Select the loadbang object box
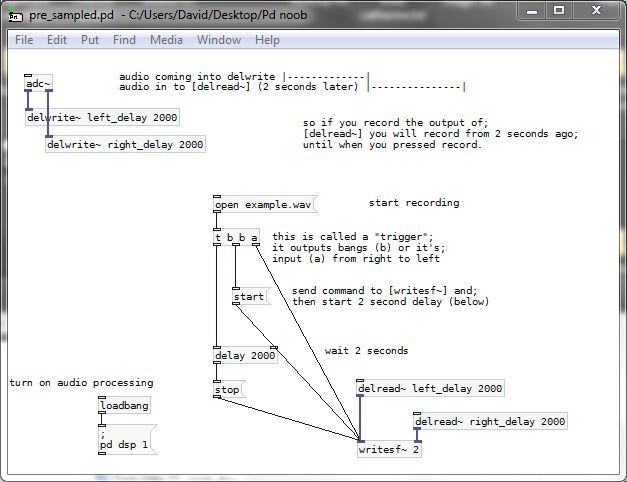The image size is (627, 482). (124, 407)
